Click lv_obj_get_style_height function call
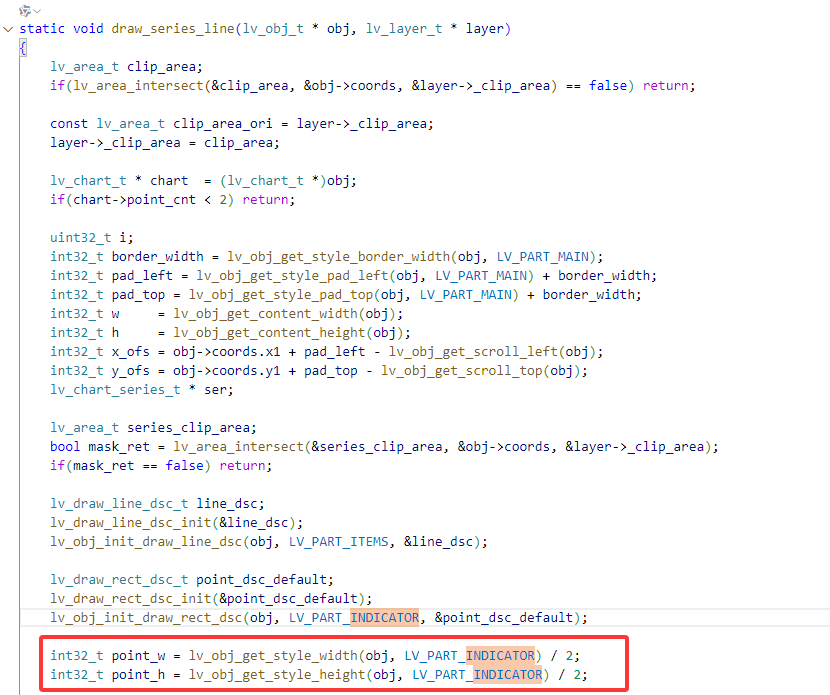The width and height of the screenshot is (830, 695). [x=277, y=675]
